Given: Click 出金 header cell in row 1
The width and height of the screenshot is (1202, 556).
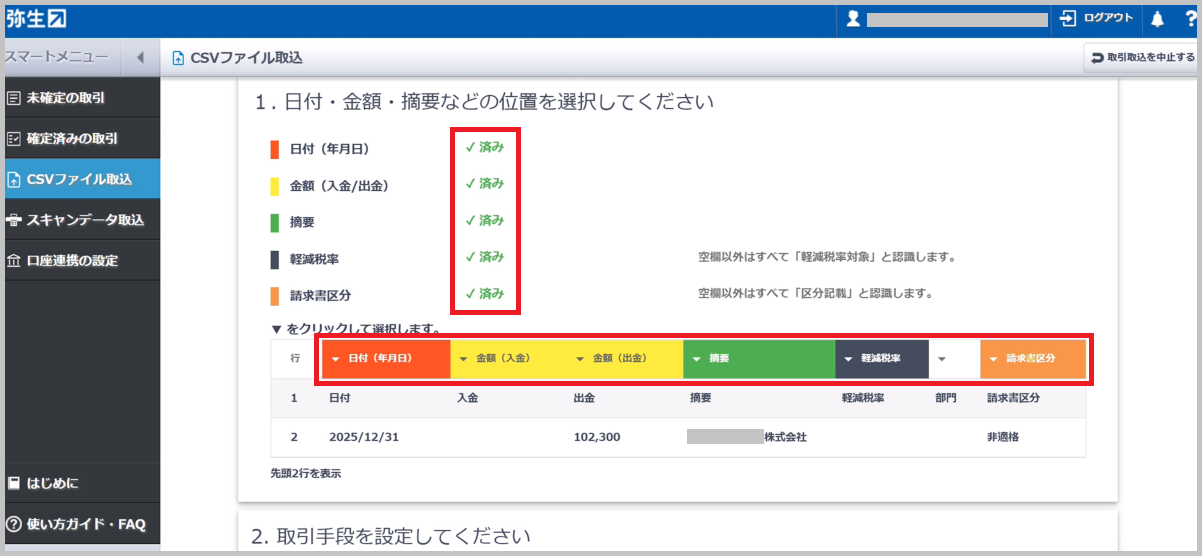Looking at the screenshot, I should click(x=585, y=398).
